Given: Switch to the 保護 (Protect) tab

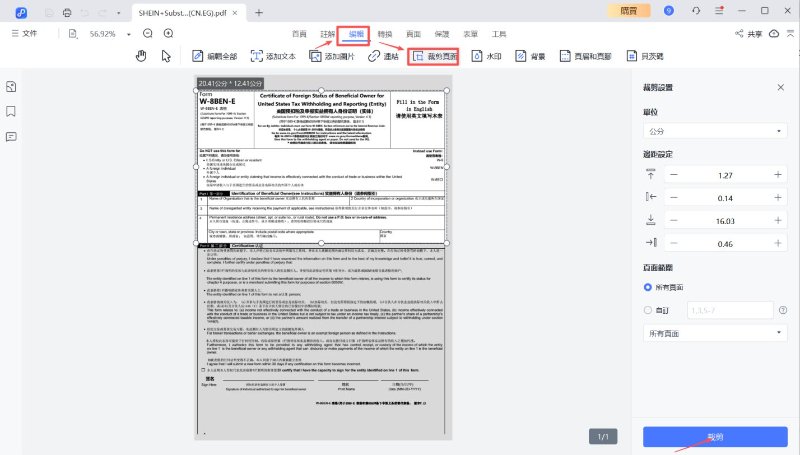Looking at the screenshot, I should click(442, 34).
